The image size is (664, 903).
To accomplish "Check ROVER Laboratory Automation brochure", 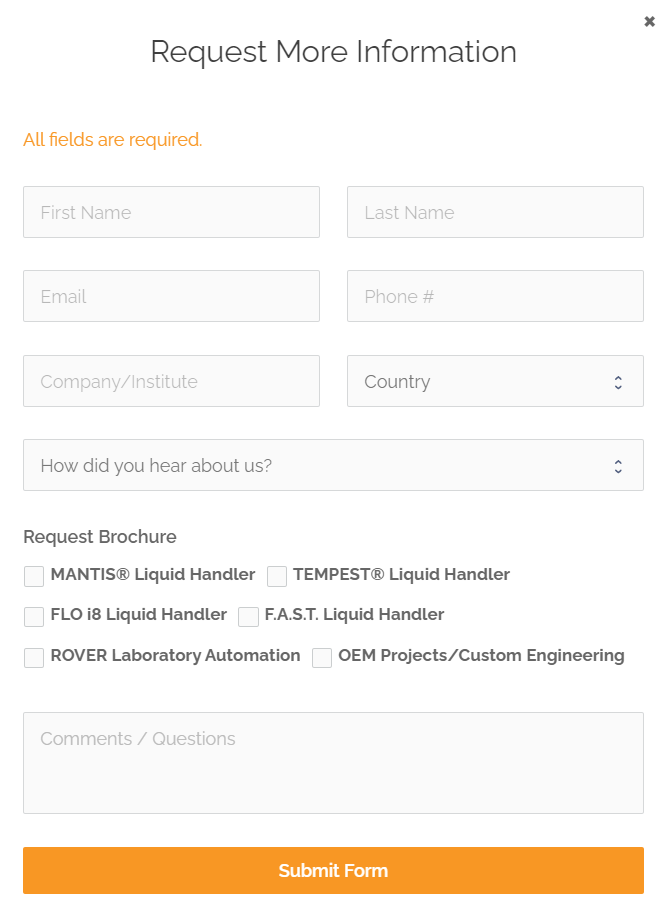I will [x=34, y=658].
